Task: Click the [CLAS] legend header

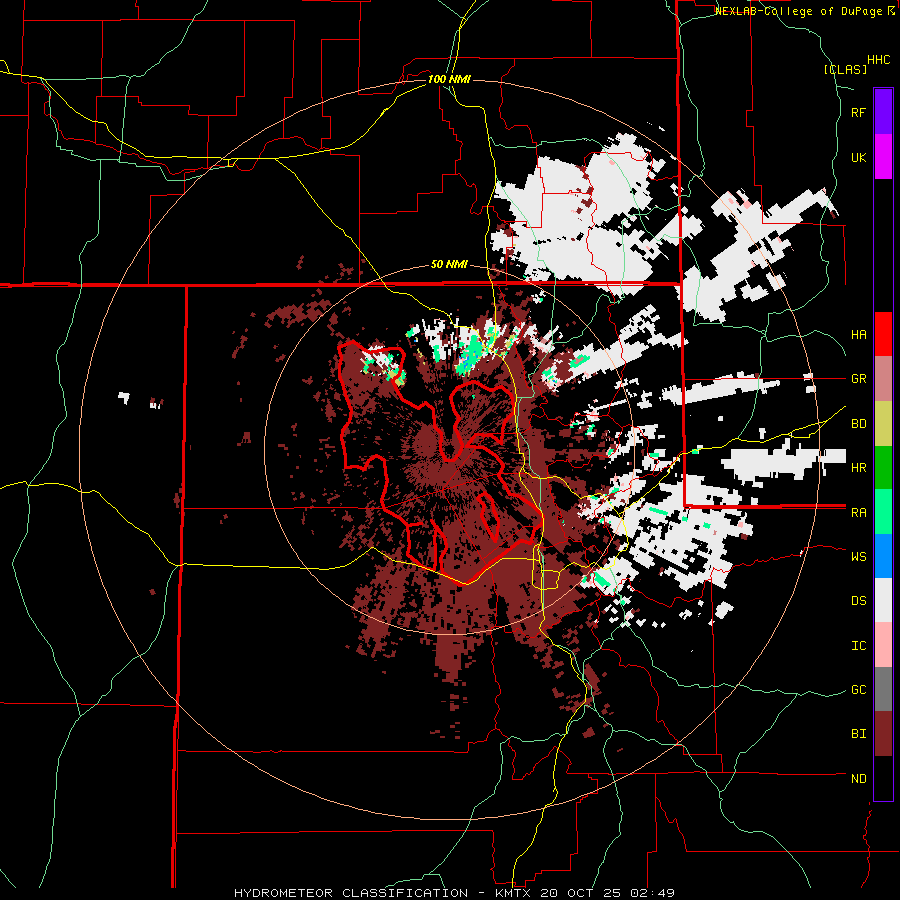Action: (x=845, y=70)
